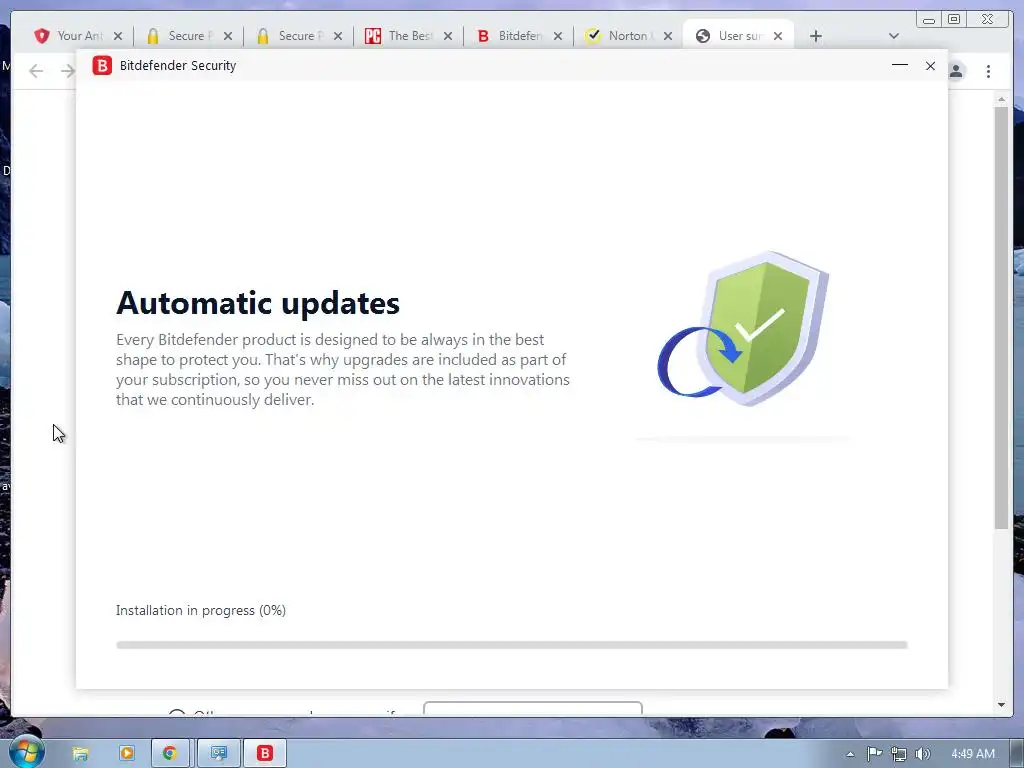Select Chrome in the taskbar

pyautogui.click(x=170, y=753)
